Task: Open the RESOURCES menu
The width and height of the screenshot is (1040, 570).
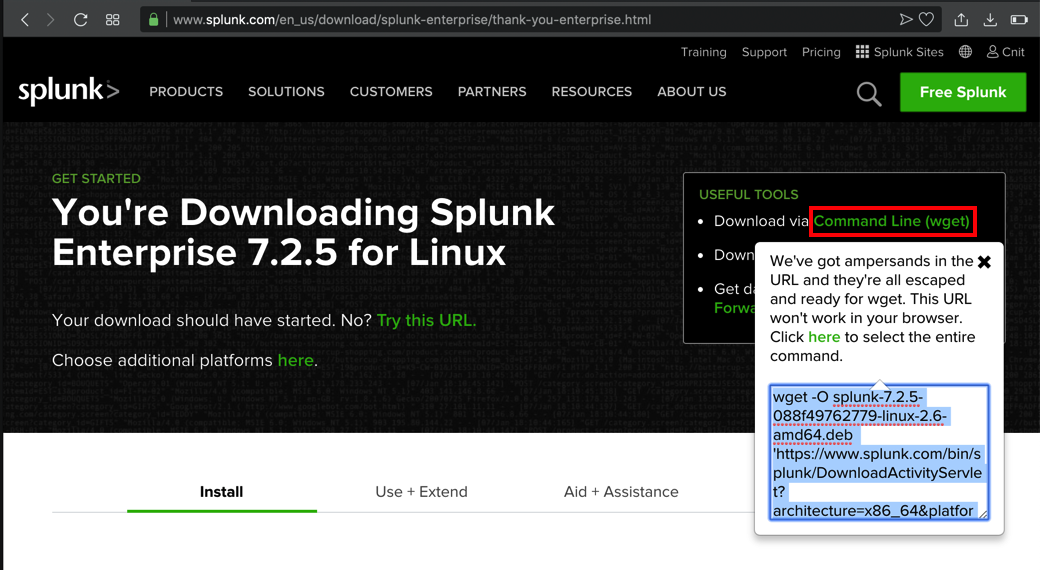Action: (x=592, y=92)
